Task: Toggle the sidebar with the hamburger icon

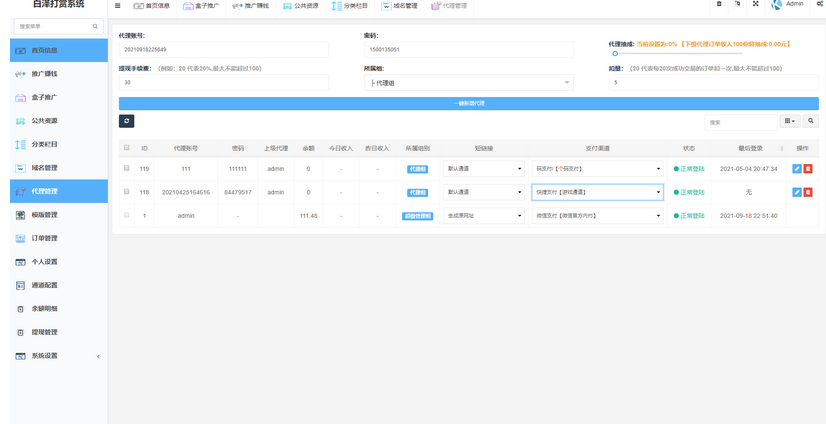Action: click(117, 6)
